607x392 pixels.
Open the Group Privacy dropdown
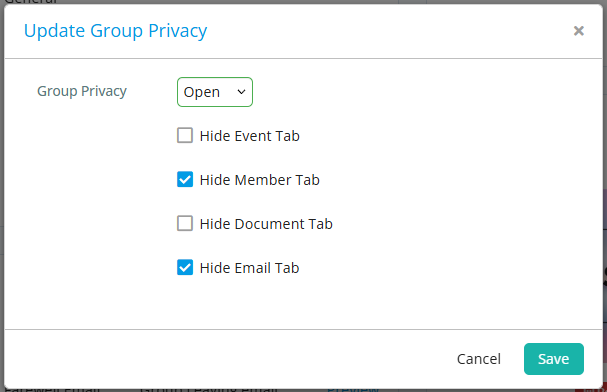pyautogui.click(x=215, y=92)
